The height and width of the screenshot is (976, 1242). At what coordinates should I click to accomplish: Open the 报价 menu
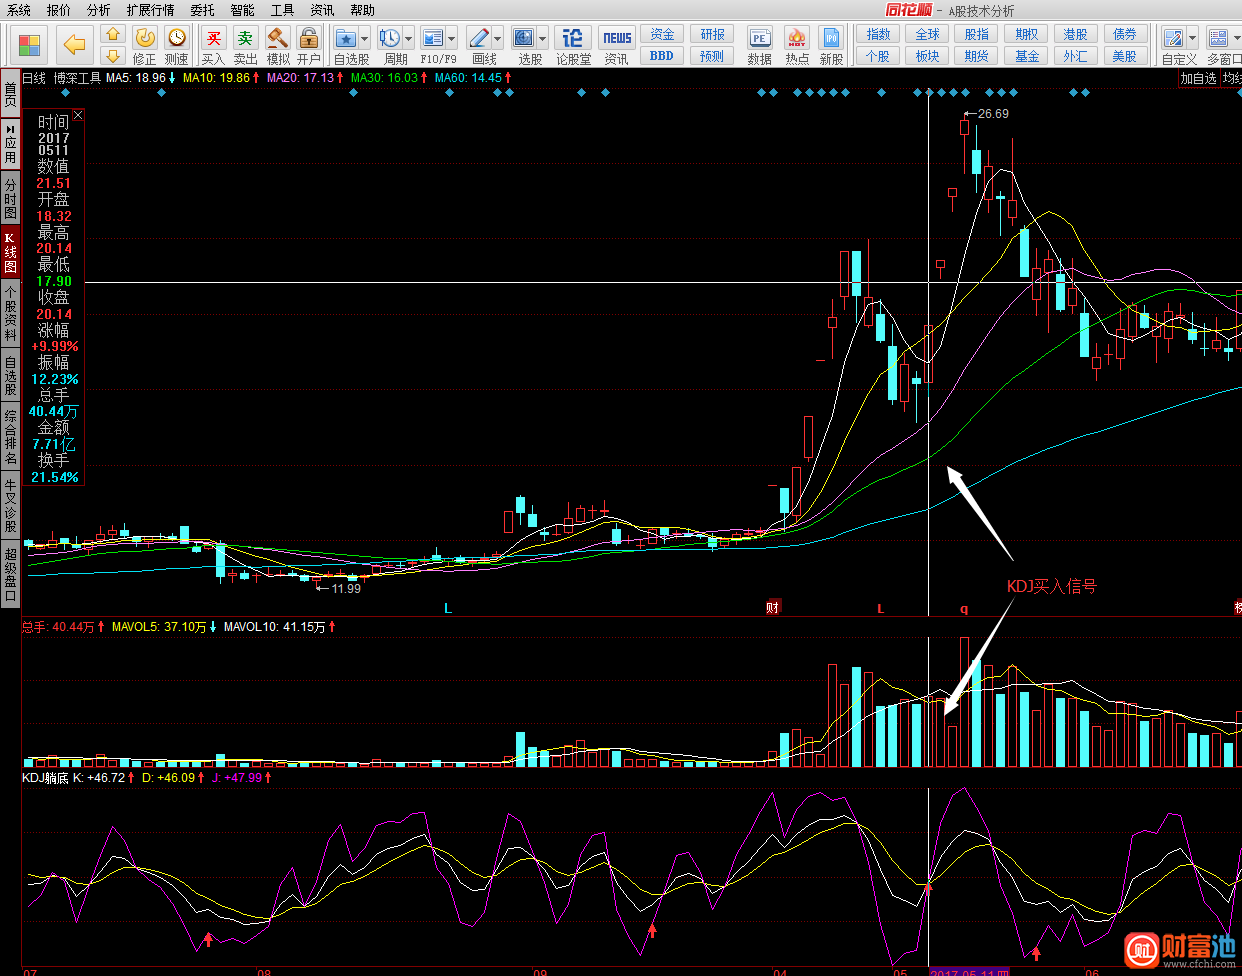pos(59,10)
